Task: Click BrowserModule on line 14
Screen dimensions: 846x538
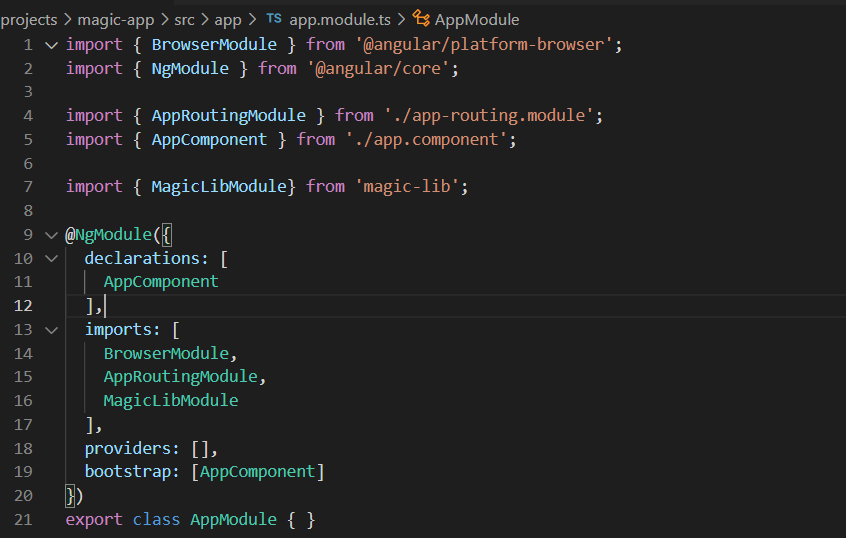Action: [x=166, y=353]
